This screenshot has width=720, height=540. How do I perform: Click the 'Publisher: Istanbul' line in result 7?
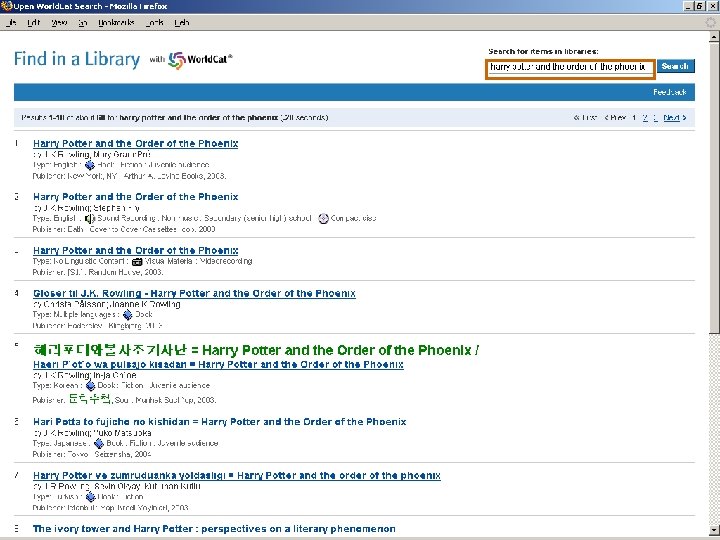[110, 508]
